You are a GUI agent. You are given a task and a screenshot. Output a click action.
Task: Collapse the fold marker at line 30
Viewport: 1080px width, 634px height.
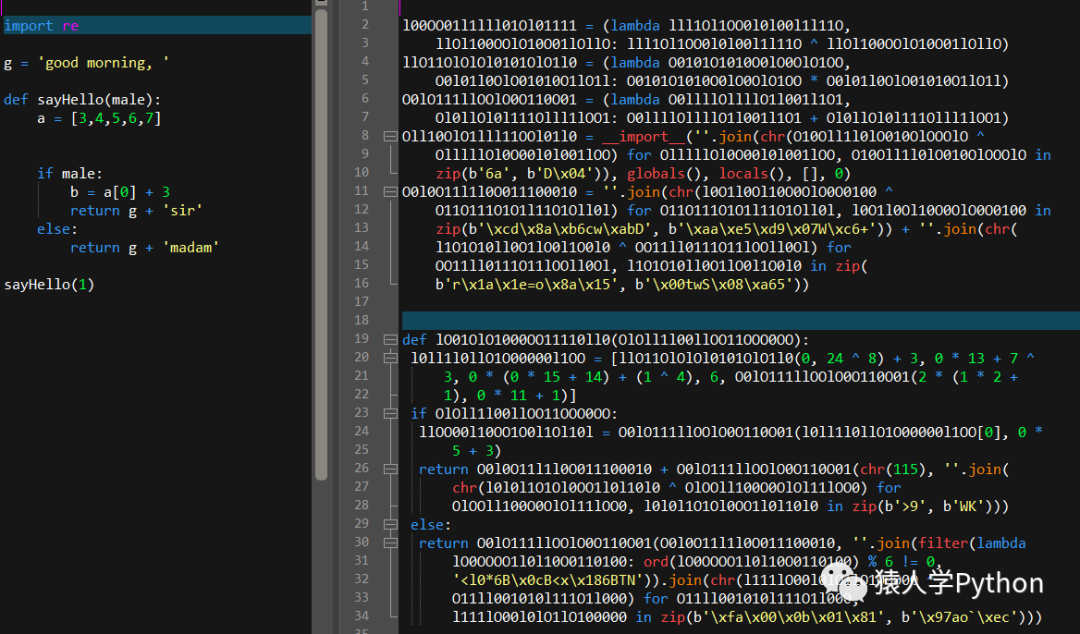pos(390,543)
